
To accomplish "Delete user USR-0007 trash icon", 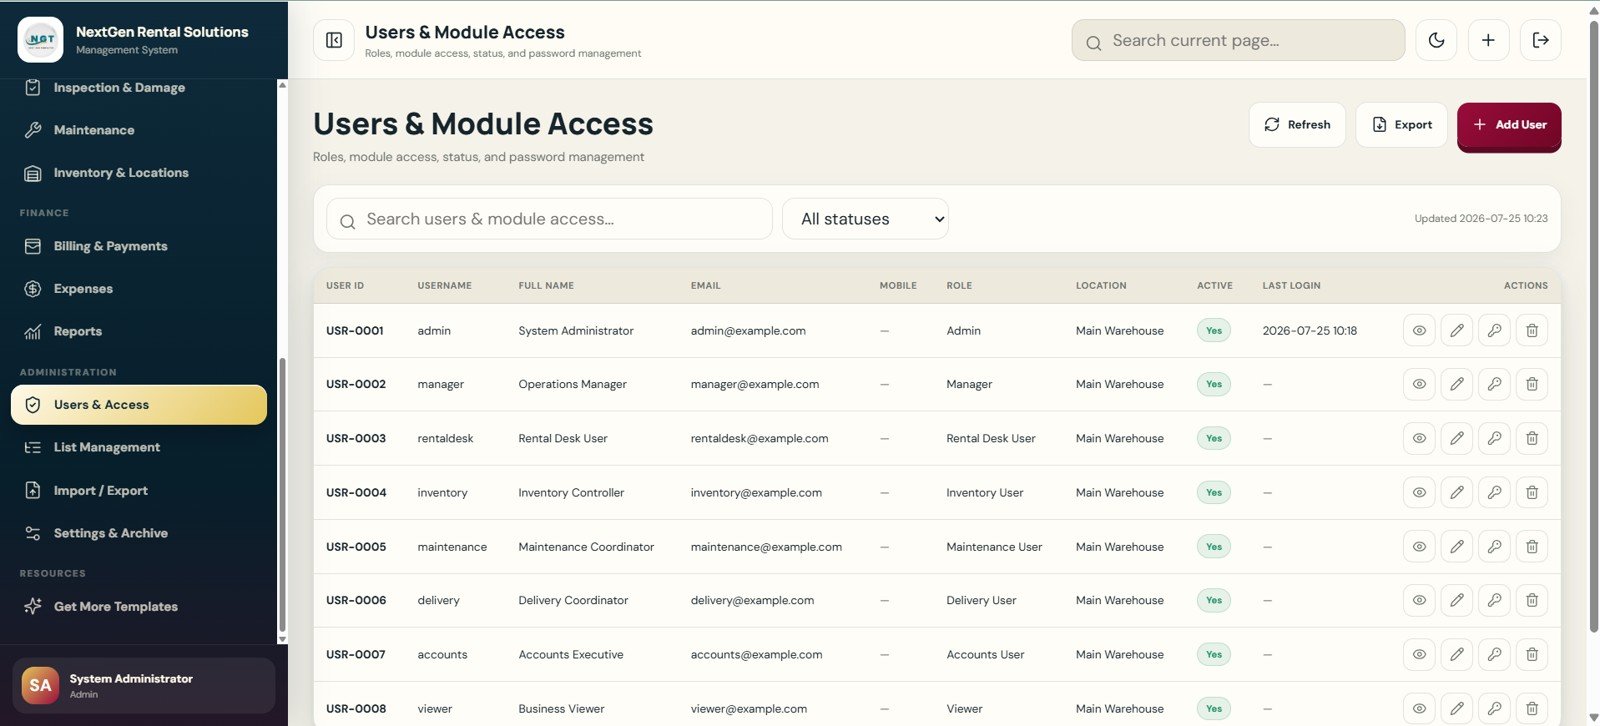I will click(x=1532, y=654).
